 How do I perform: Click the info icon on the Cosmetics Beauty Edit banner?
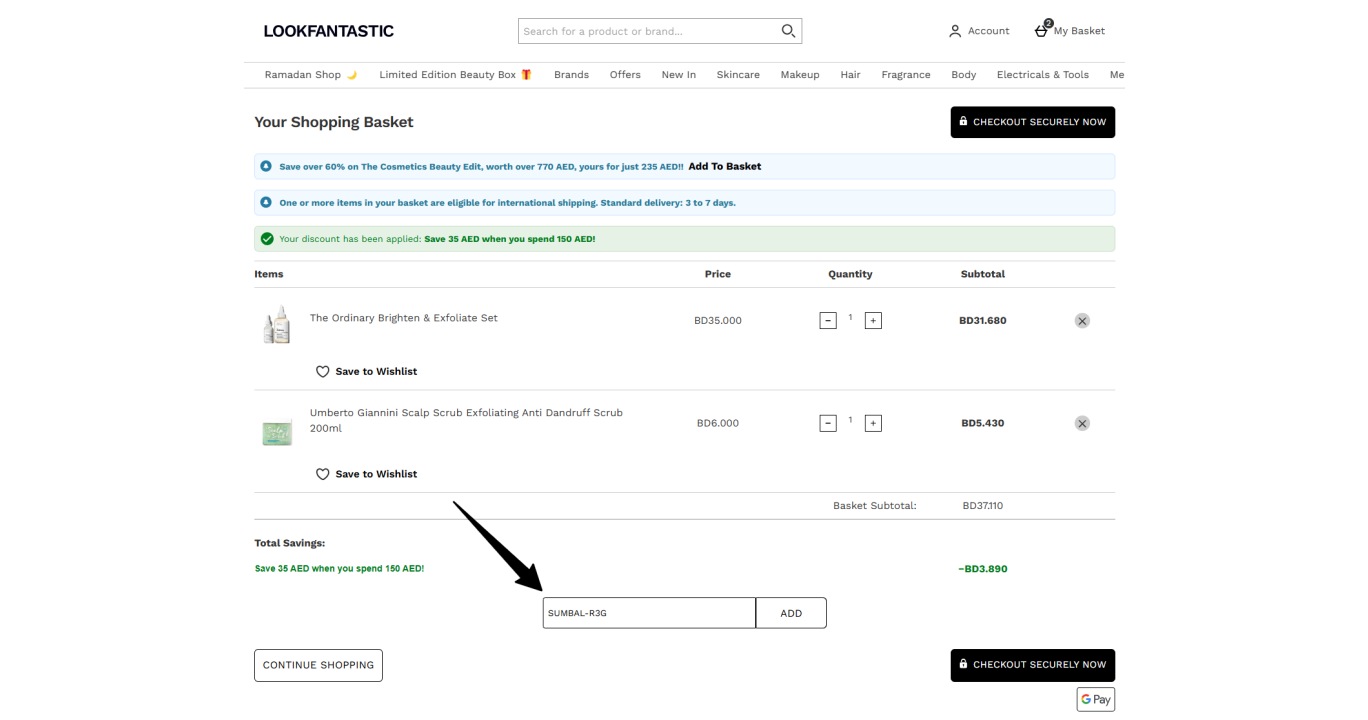[x=266, y=166]
